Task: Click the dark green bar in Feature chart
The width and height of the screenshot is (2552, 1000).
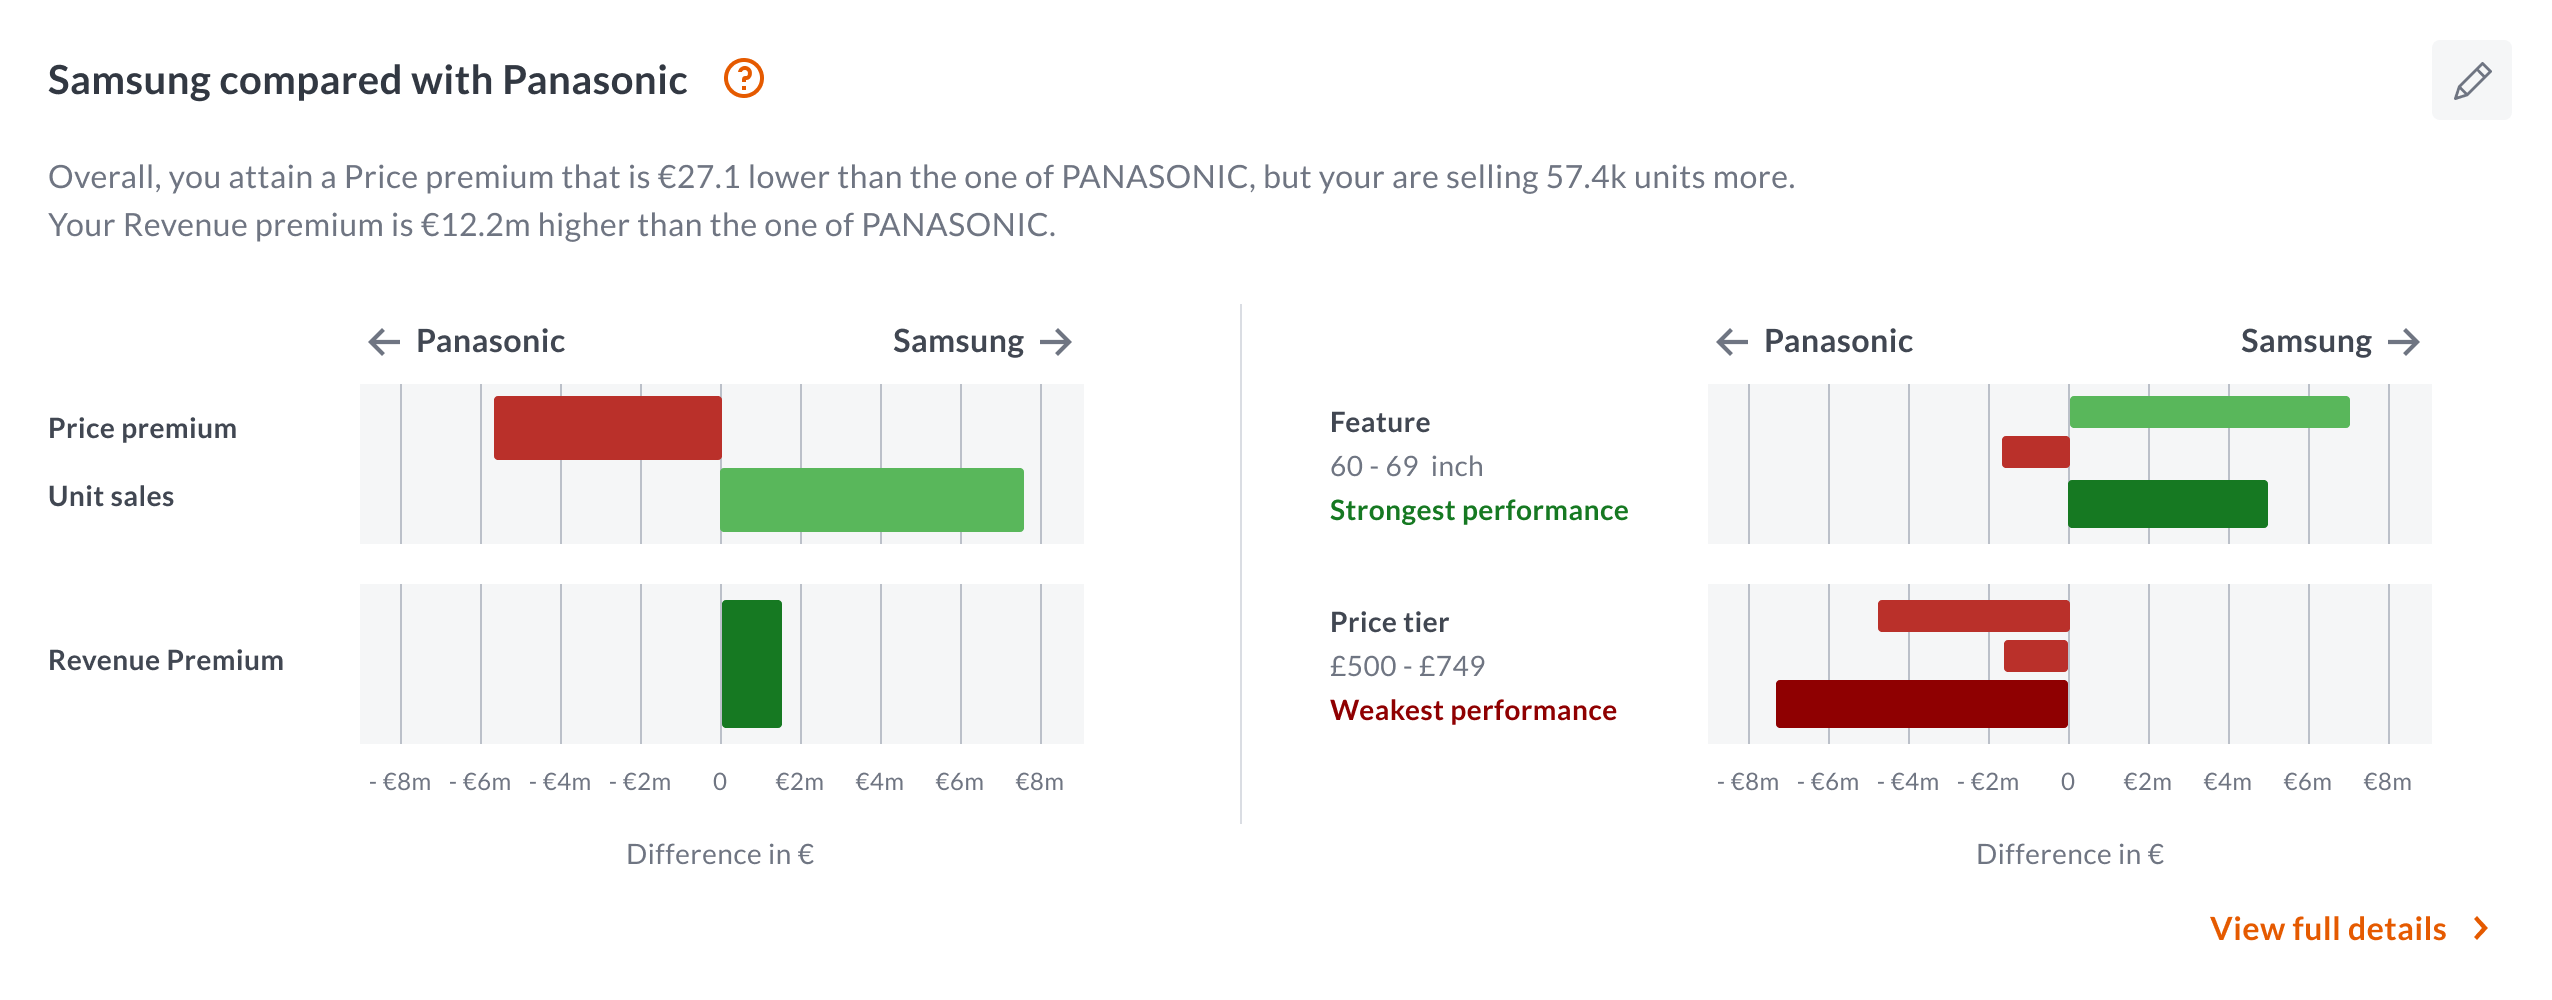Action: click(2167, 504)
